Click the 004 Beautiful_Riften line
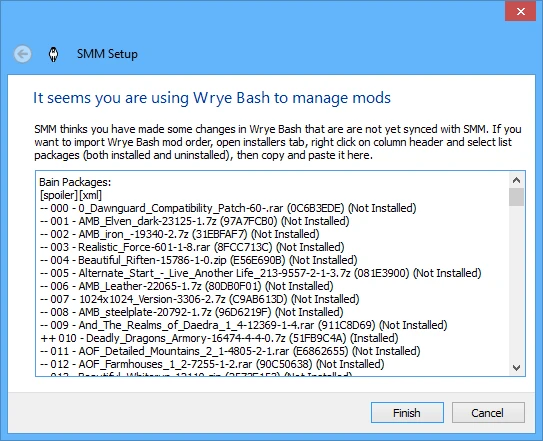Image resolution: width=543 pixels, height=441 pixels. (x=198, y=260)
